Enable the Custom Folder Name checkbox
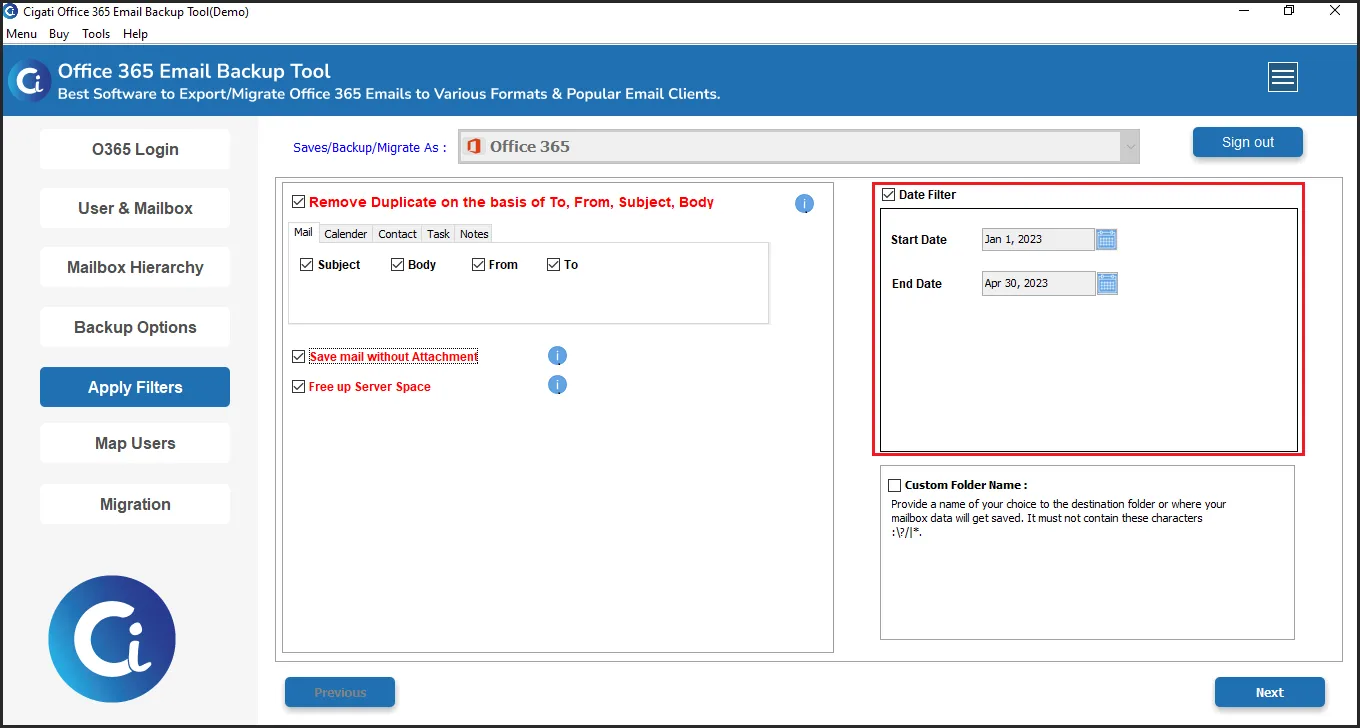Image resolution: width=1360 pixels, height=728 pixels. tap(894, 485)
